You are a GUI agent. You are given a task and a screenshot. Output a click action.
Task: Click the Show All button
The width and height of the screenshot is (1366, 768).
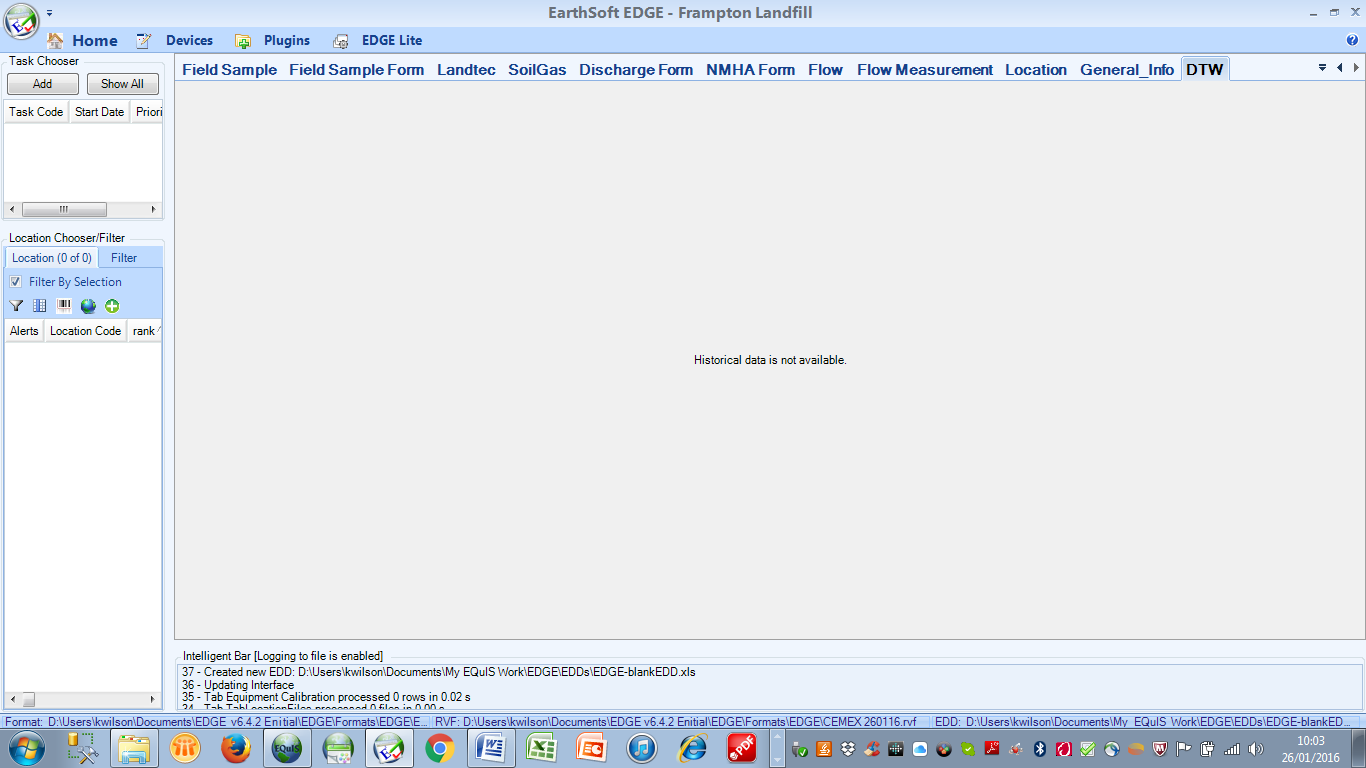click(x=123, y=84)
